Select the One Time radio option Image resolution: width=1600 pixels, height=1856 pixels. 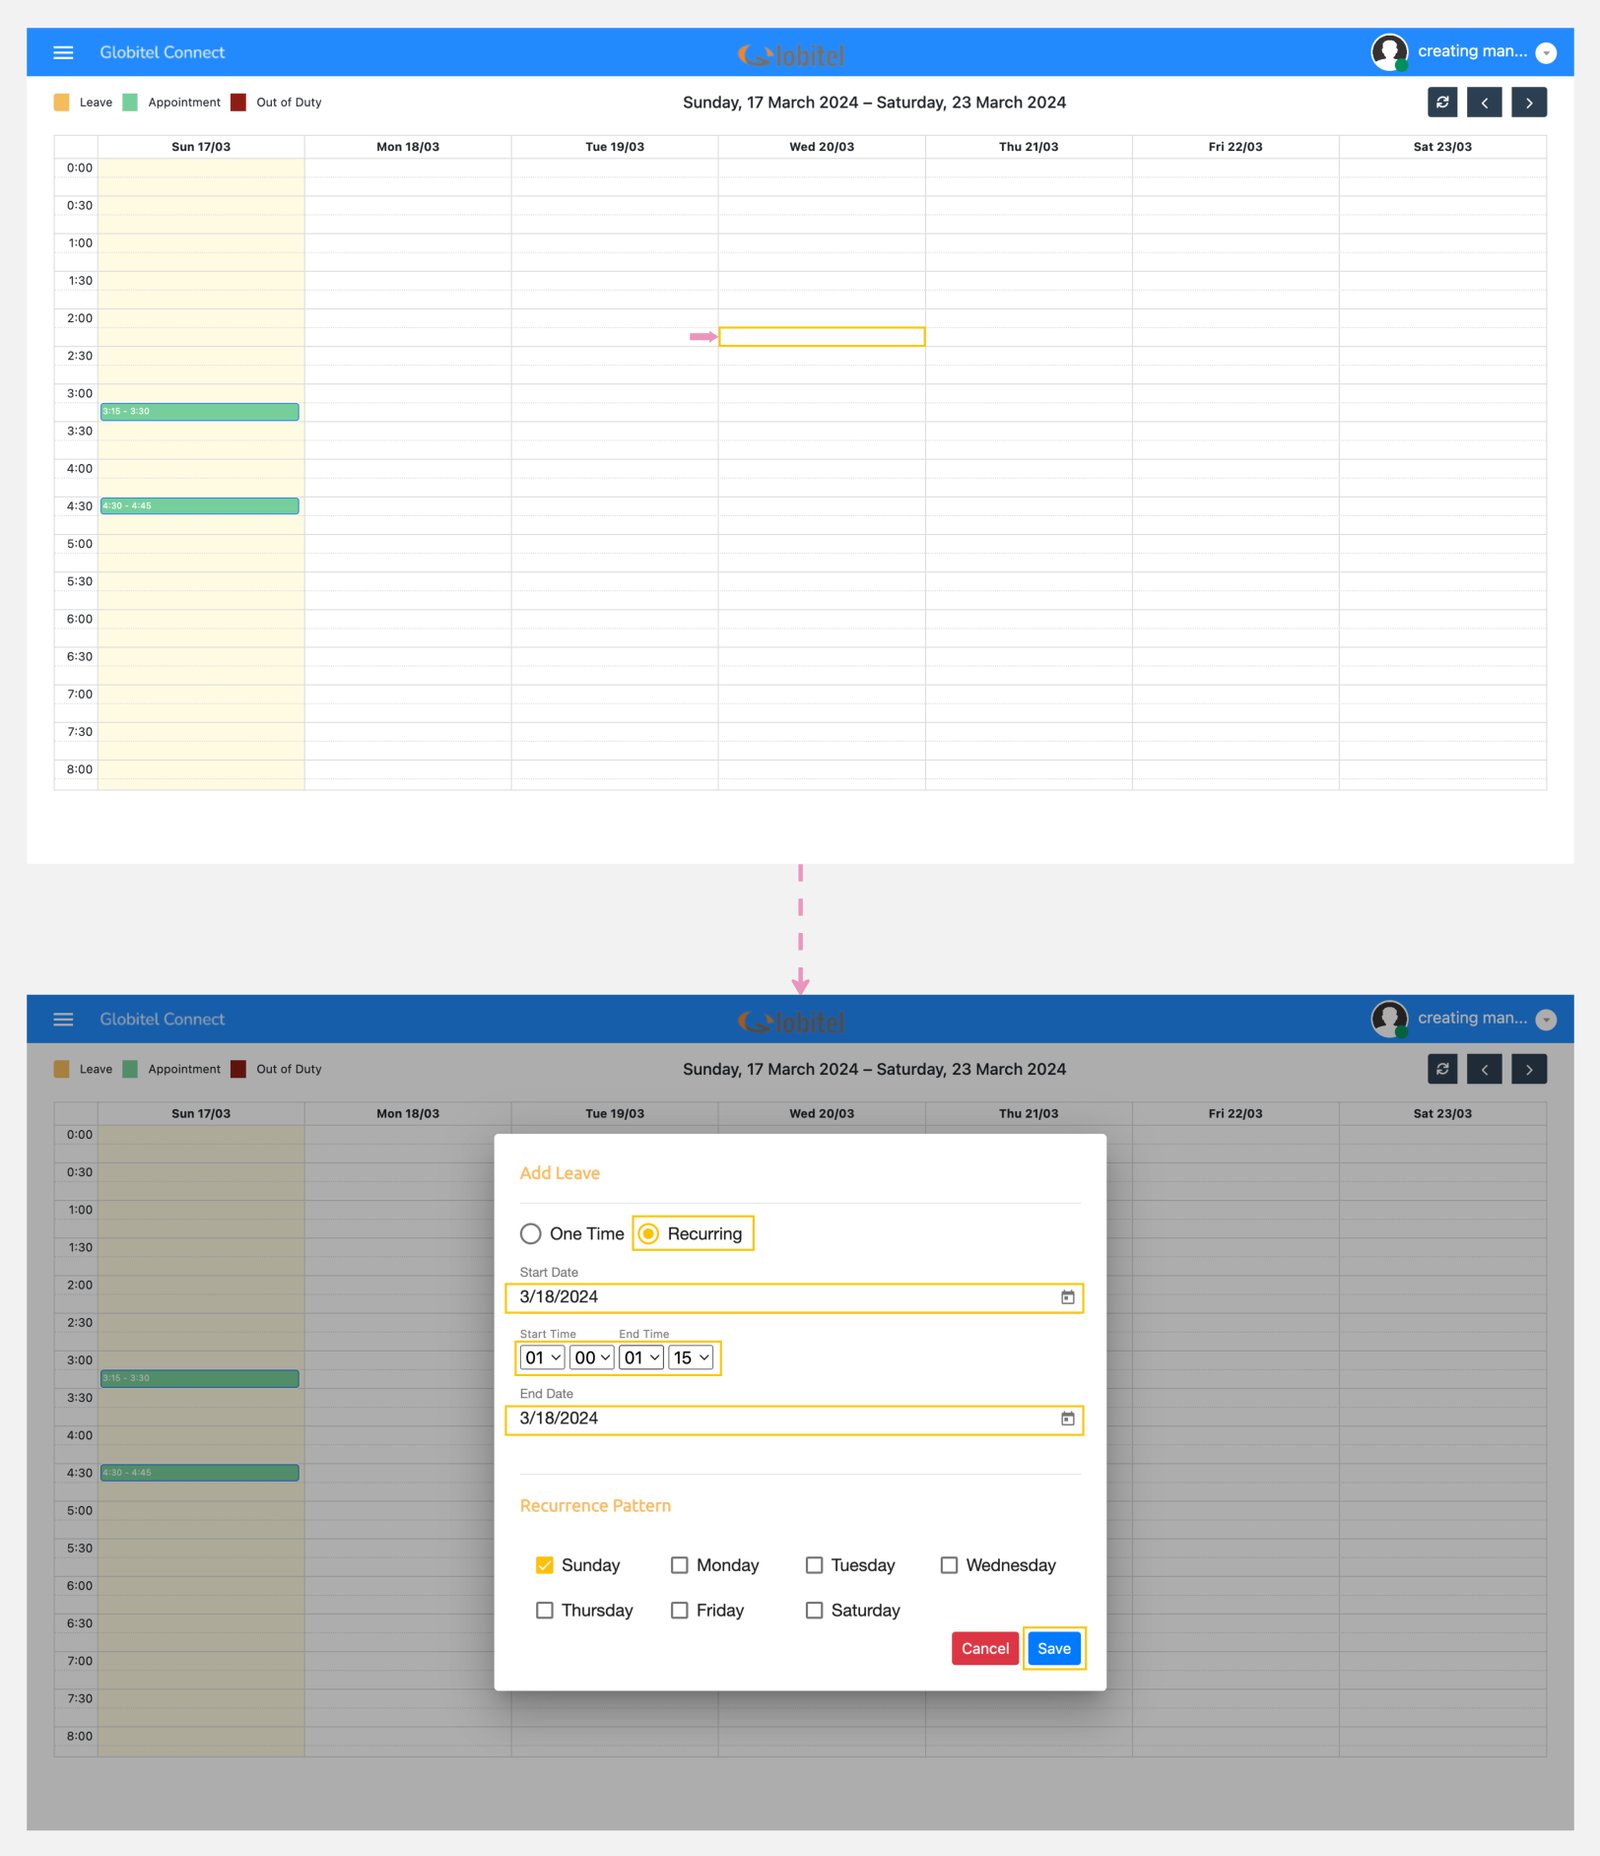(531, 1234)
